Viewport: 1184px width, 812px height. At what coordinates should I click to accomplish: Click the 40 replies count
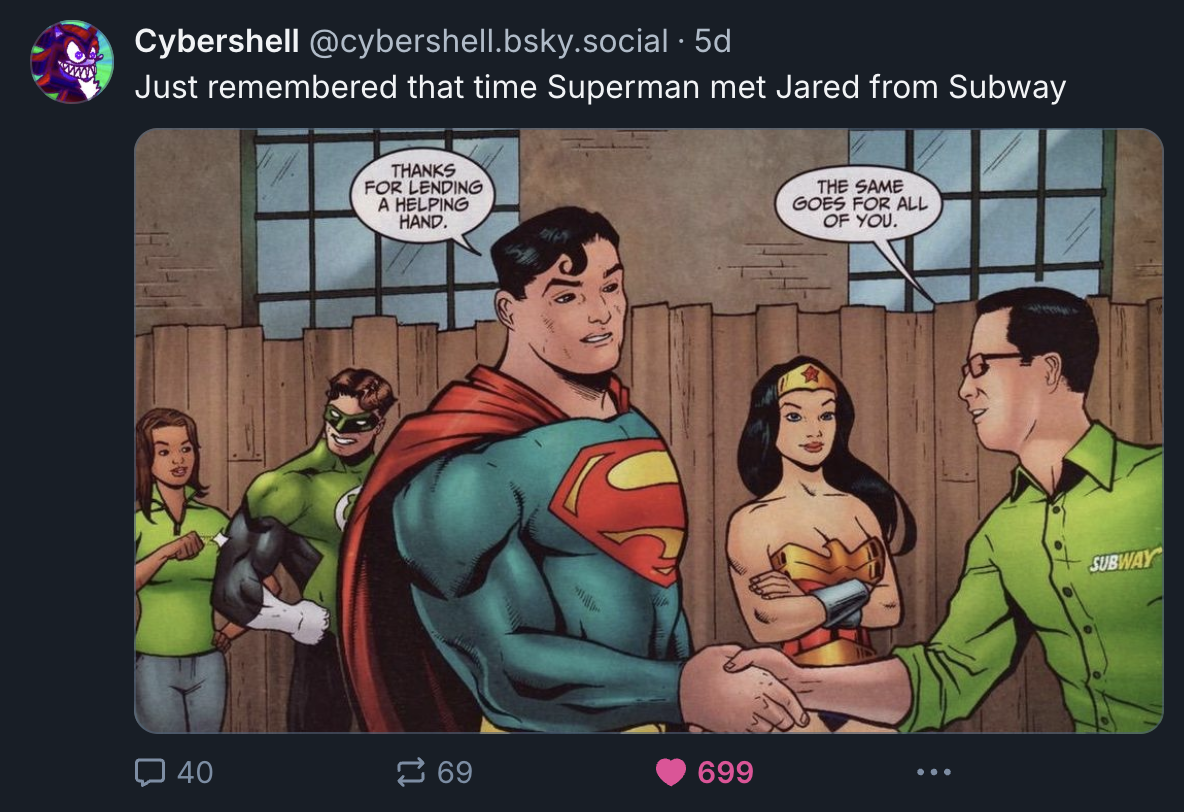[195, 772]
